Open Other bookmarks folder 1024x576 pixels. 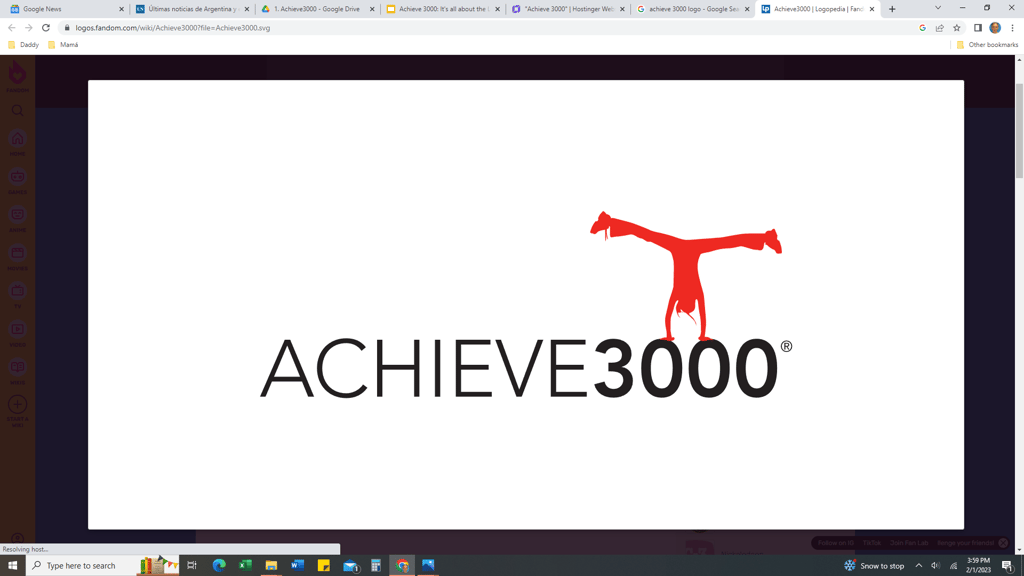click(987, 44)
